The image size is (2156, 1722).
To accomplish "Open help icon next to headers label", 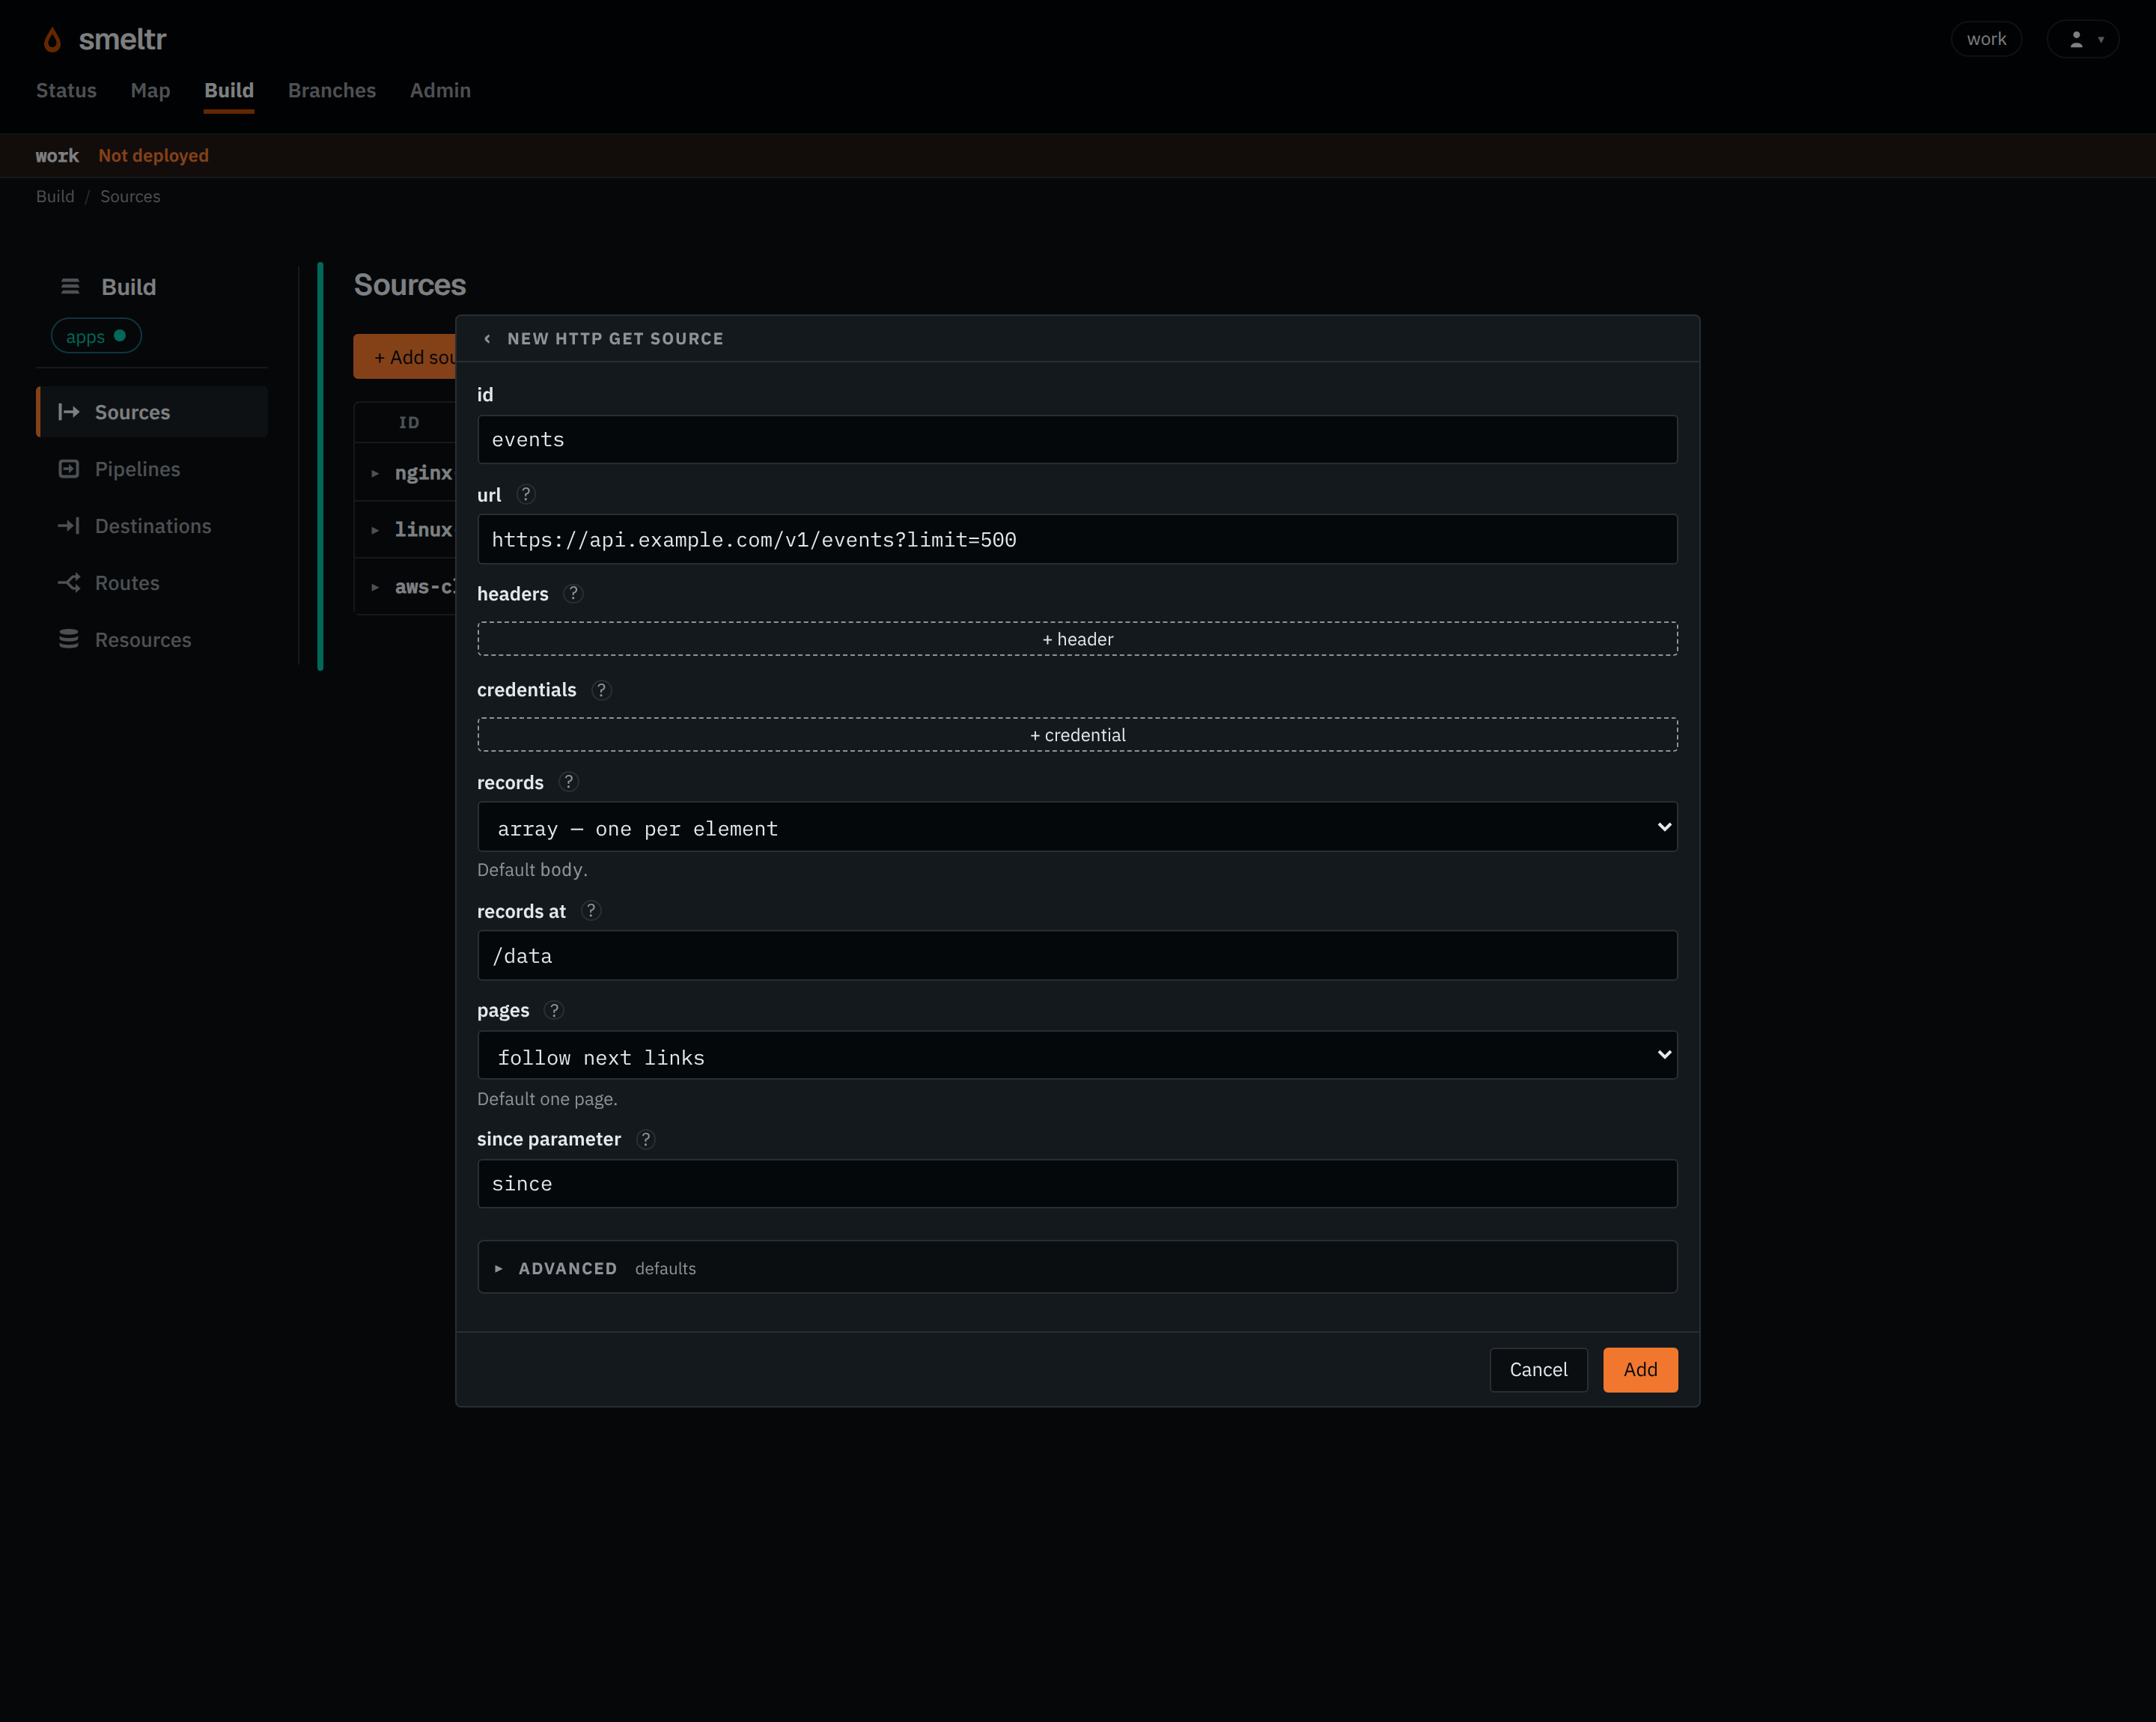I will 573,594.
